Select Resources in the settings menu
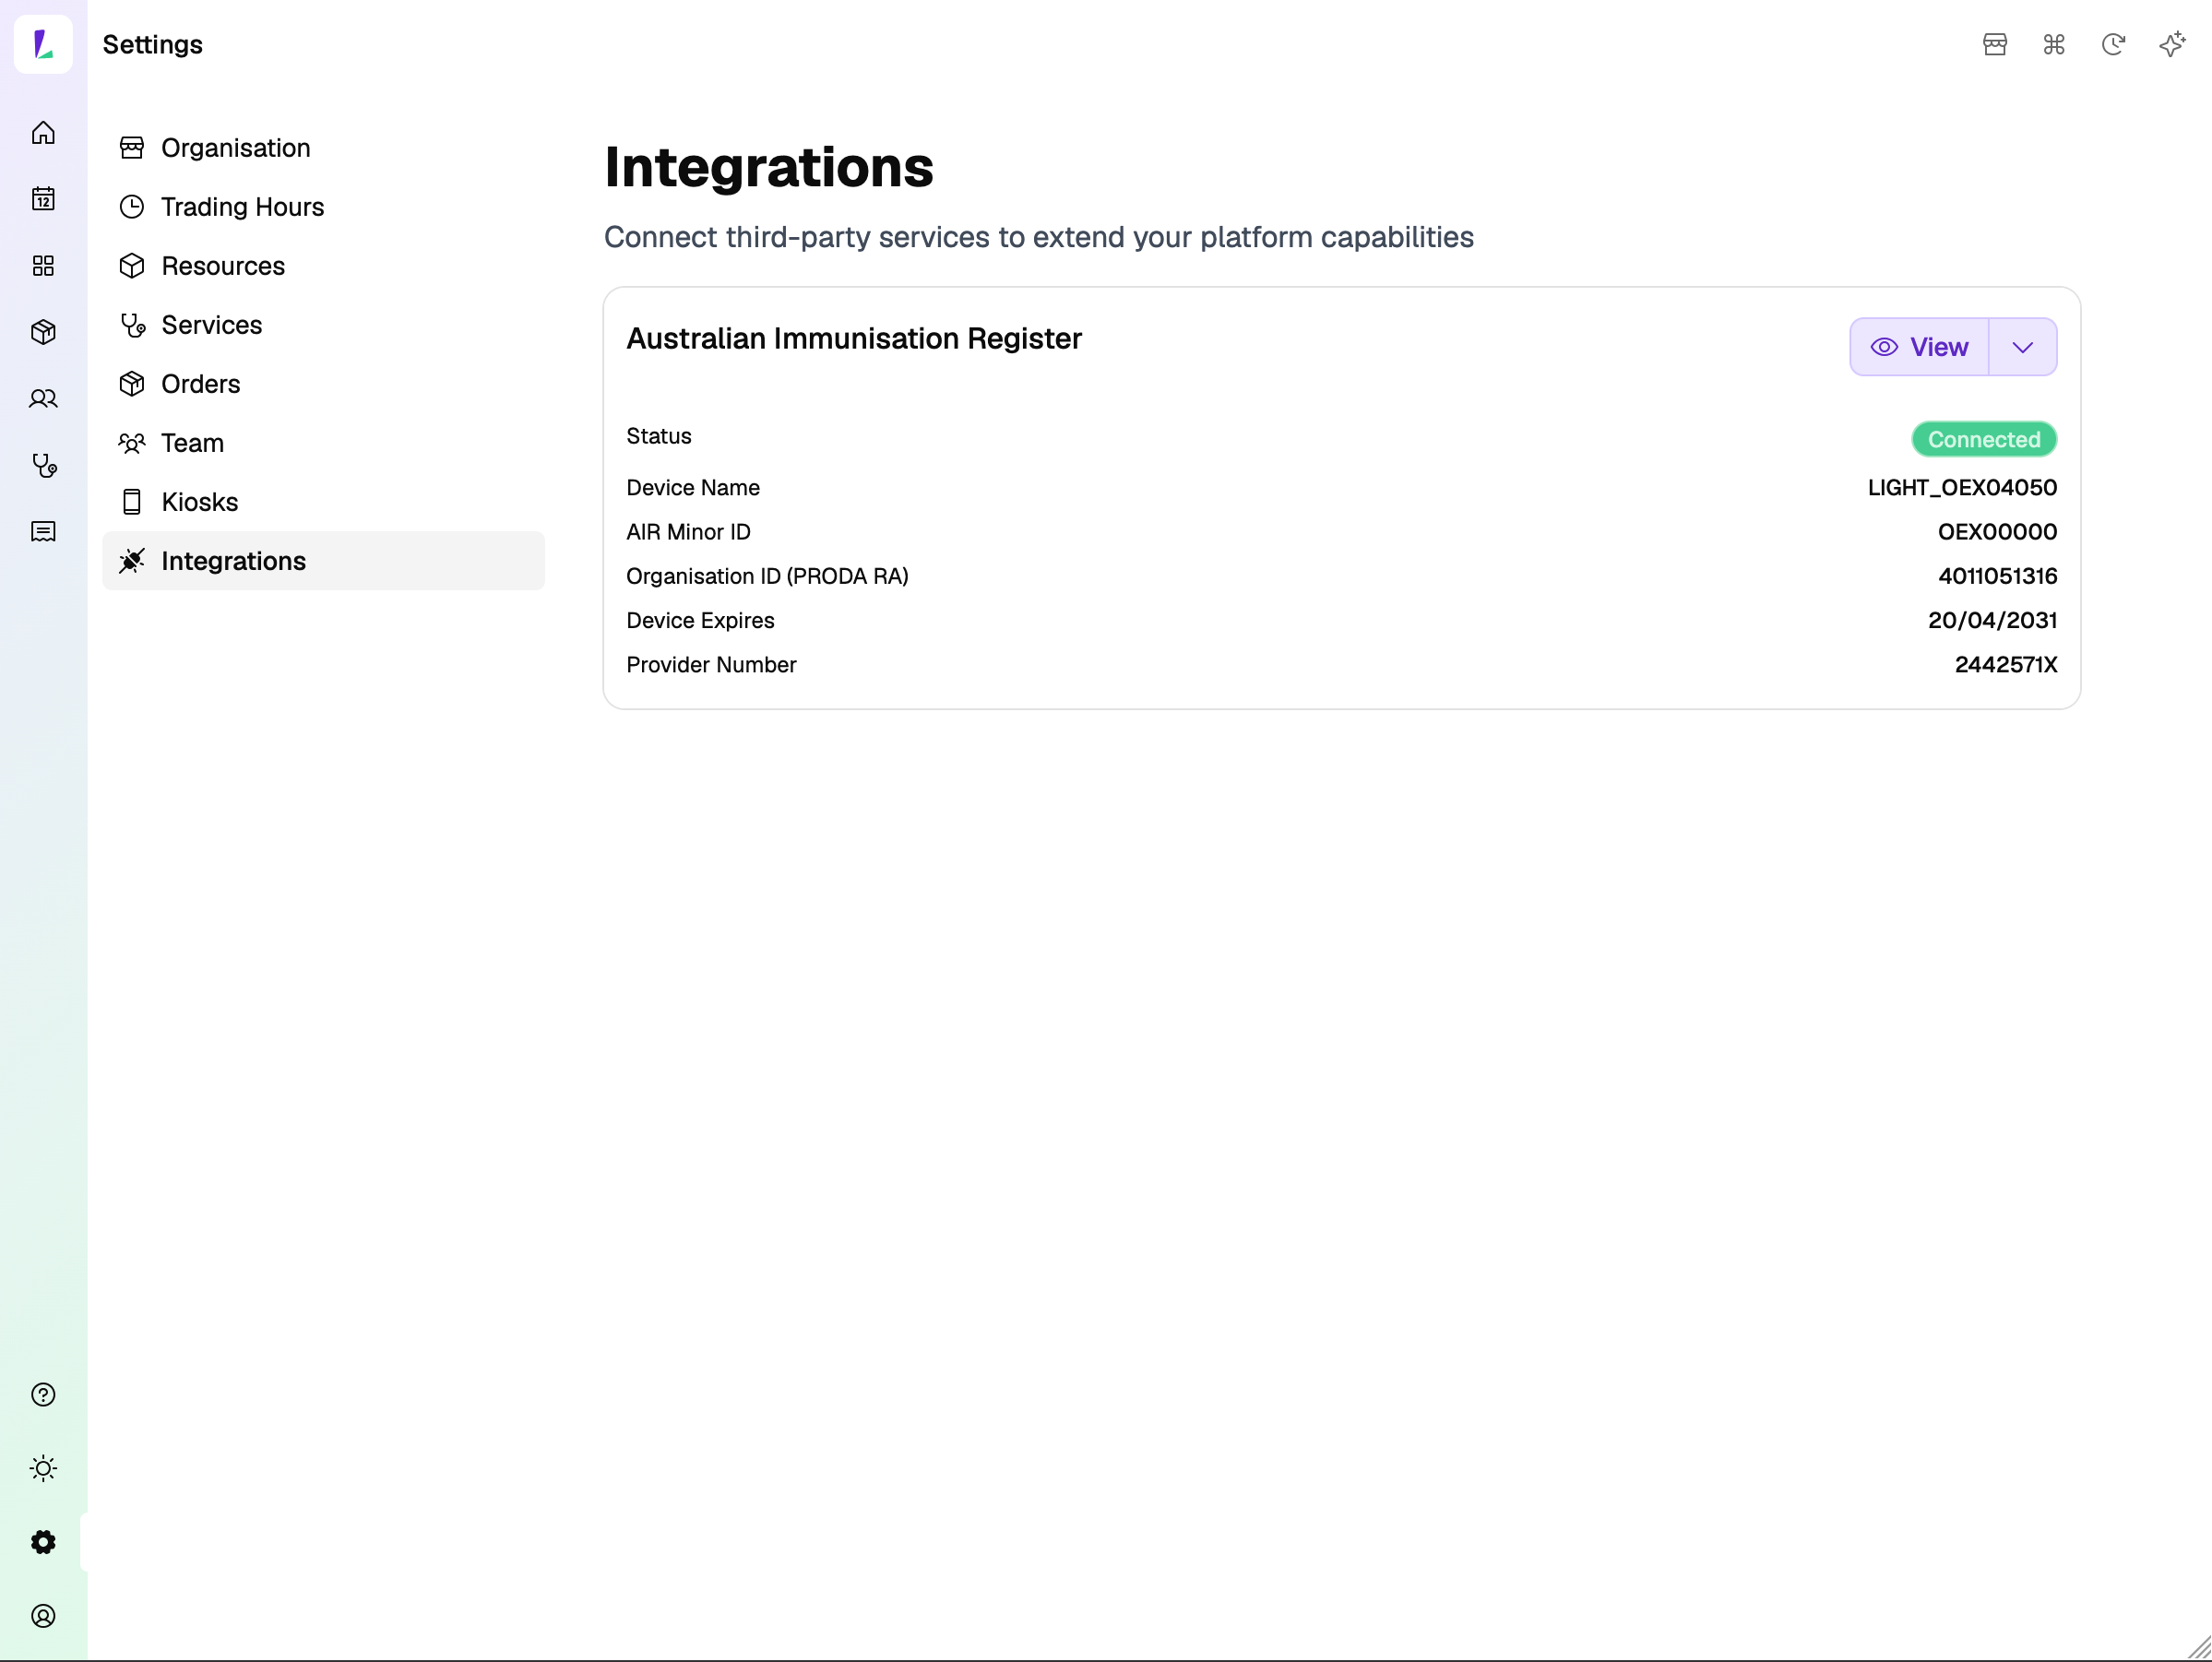The width and height of the screenshot is (2212, 1662). [324, 266]
